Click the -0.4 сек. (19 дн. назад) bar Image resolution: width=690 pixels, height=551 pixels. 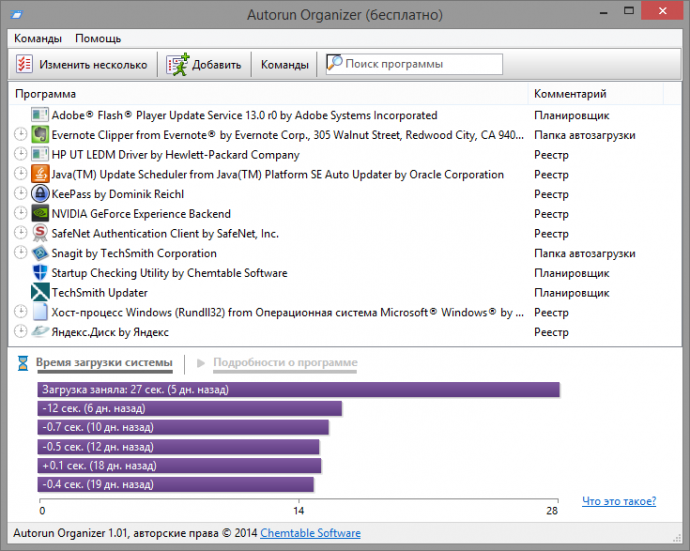pyautogui.click(x=176, y=485)
